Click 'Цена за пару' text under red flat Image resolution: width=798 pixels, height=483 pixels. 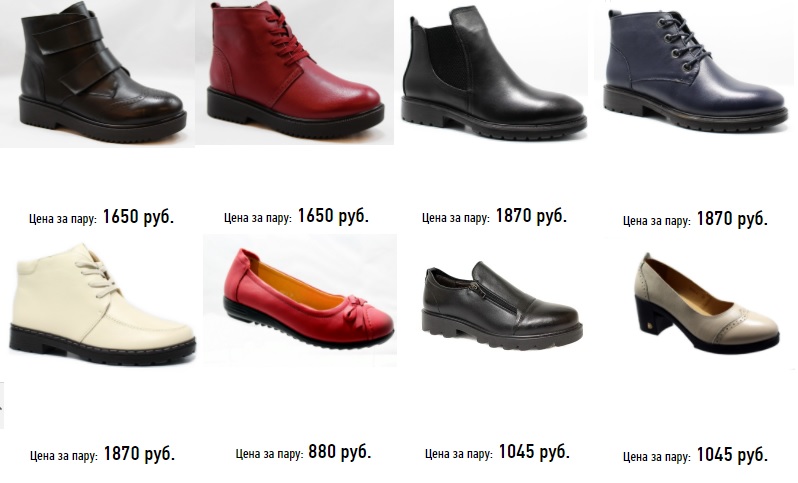269,453
